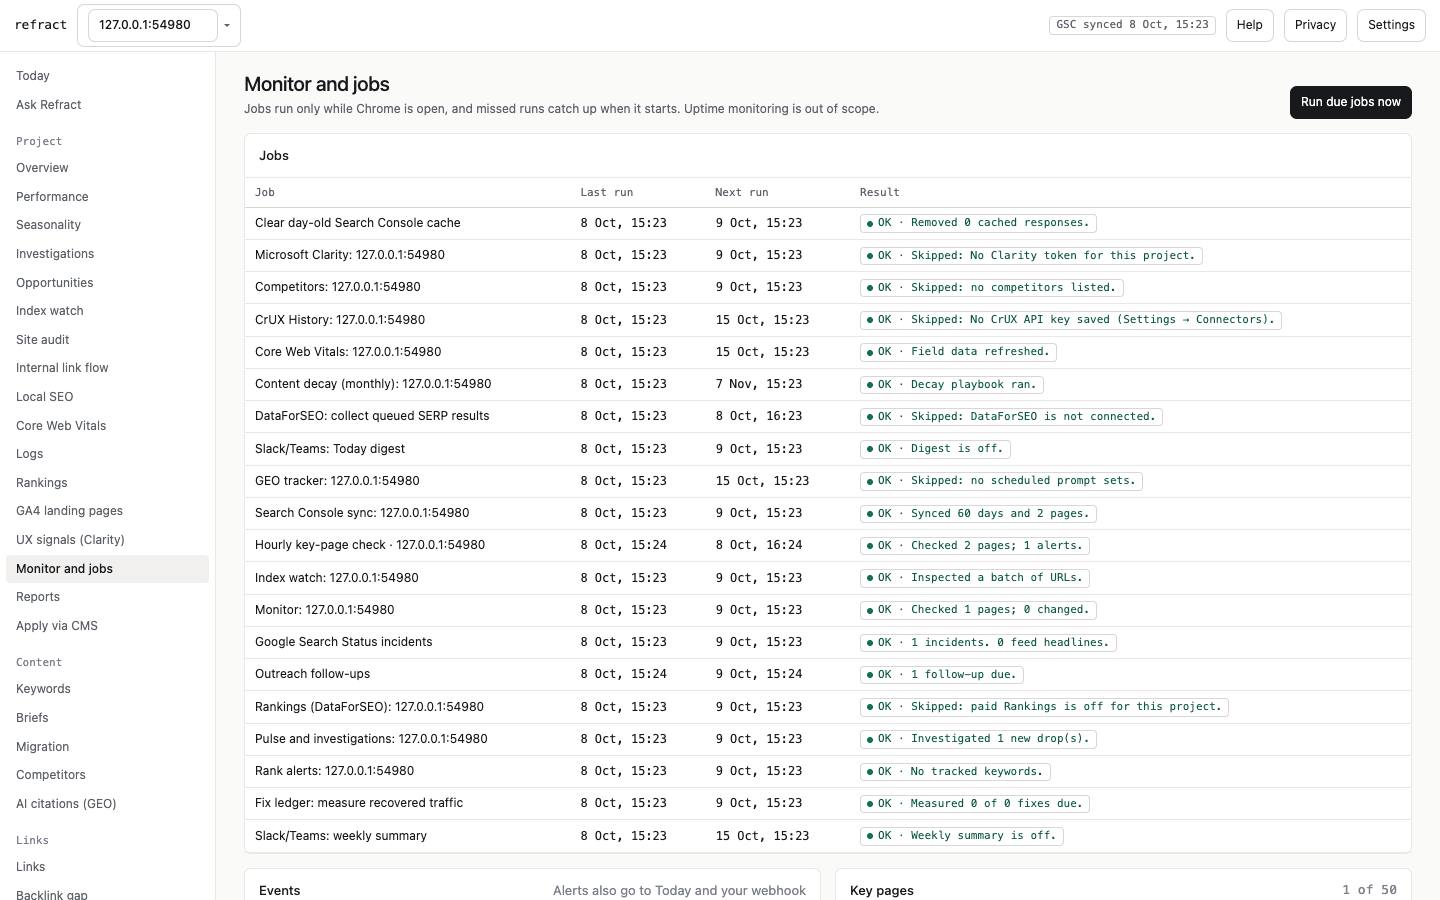Click the Slack/Teams: weekly summary job
Screen dimensions: 1440x900
tap(341, 836)
